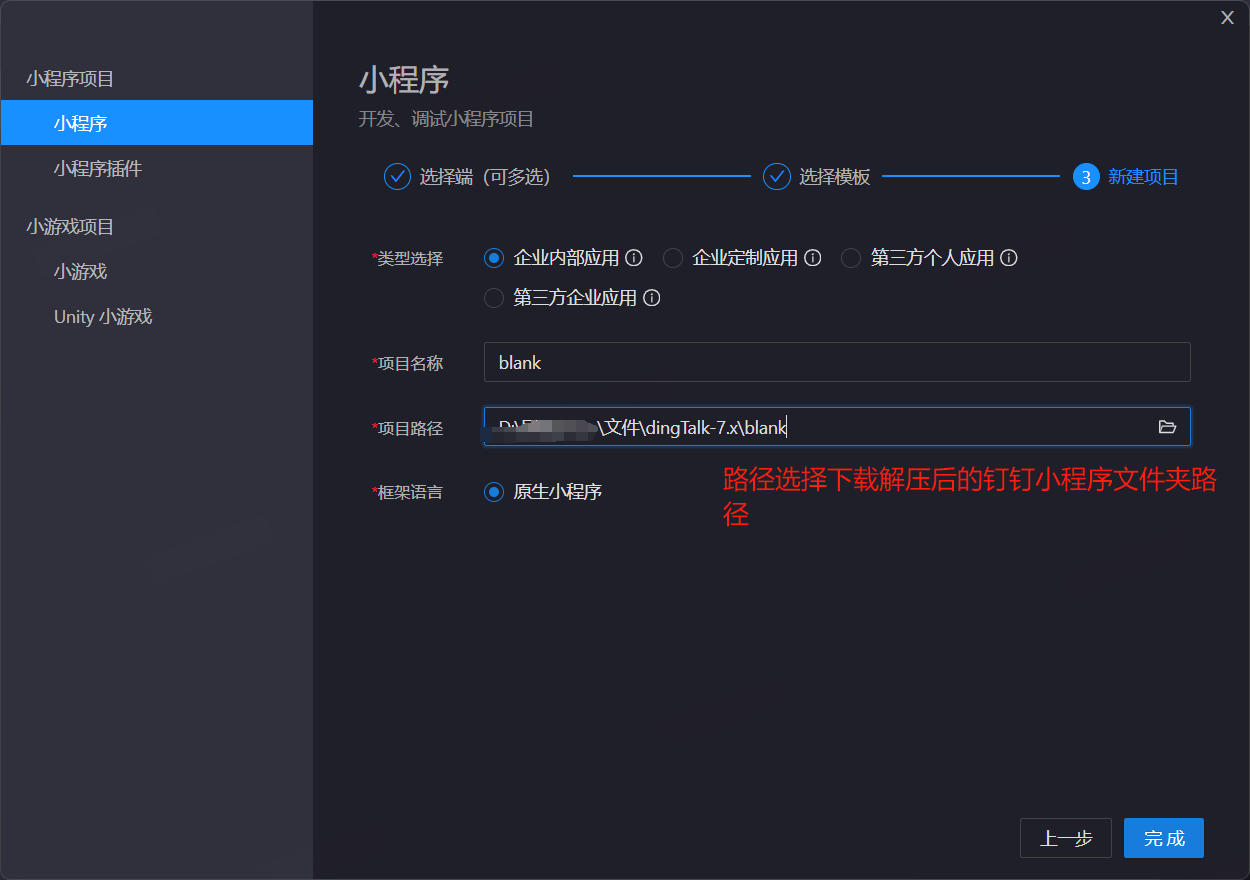Select 原生小程序 framework radio button
This screenshot has height=880, width=1250.
click(x=493, y=492)
